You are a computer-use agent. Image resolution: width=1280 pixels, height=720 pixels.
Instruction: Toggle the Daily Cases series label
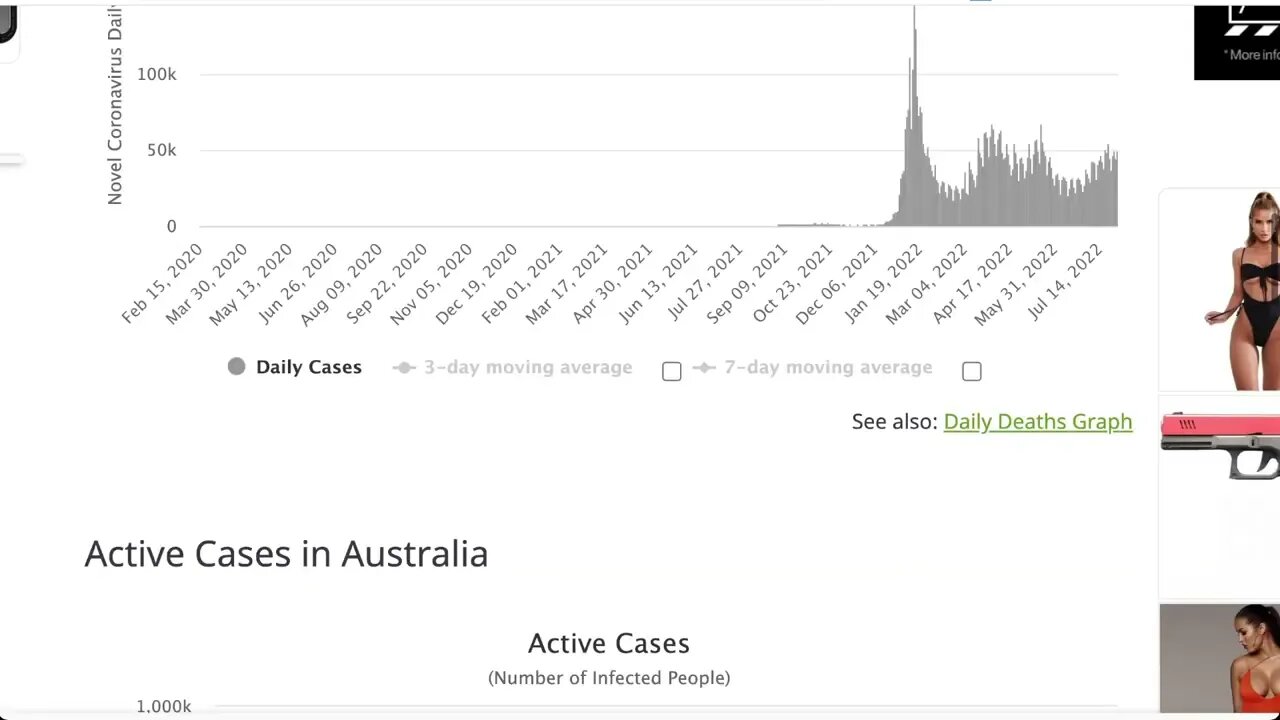(x=308, y=367)
